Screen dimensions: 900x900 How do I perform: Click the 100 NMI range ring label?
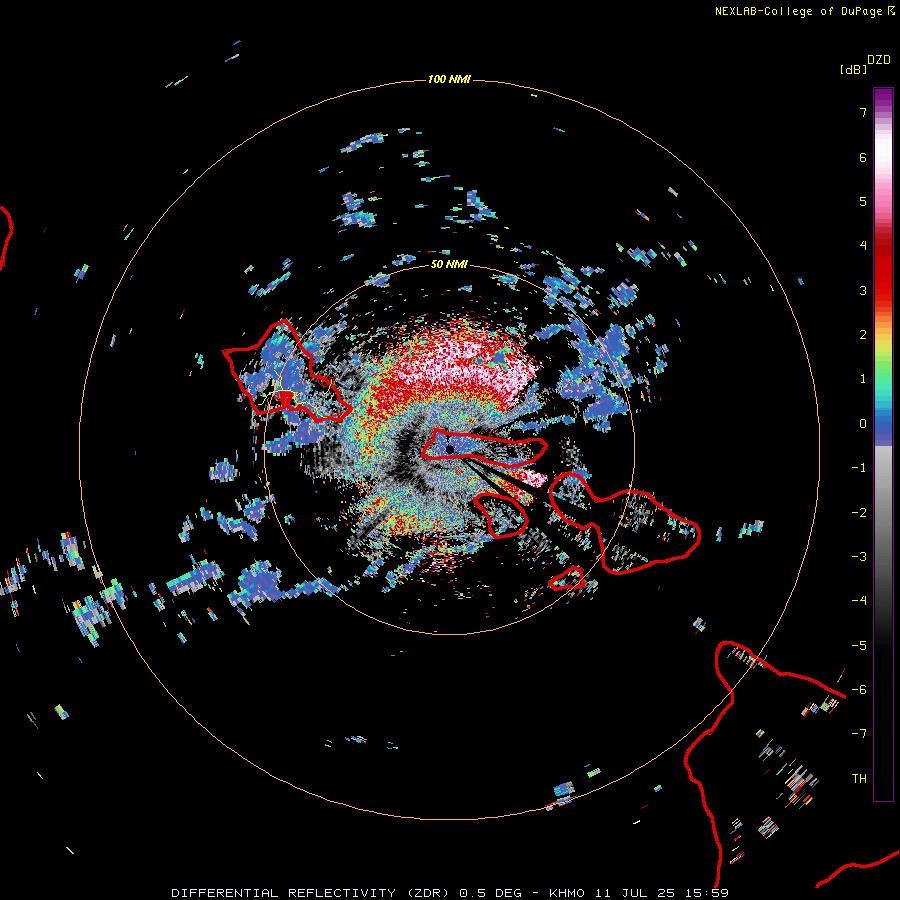[x=449, y=79]
